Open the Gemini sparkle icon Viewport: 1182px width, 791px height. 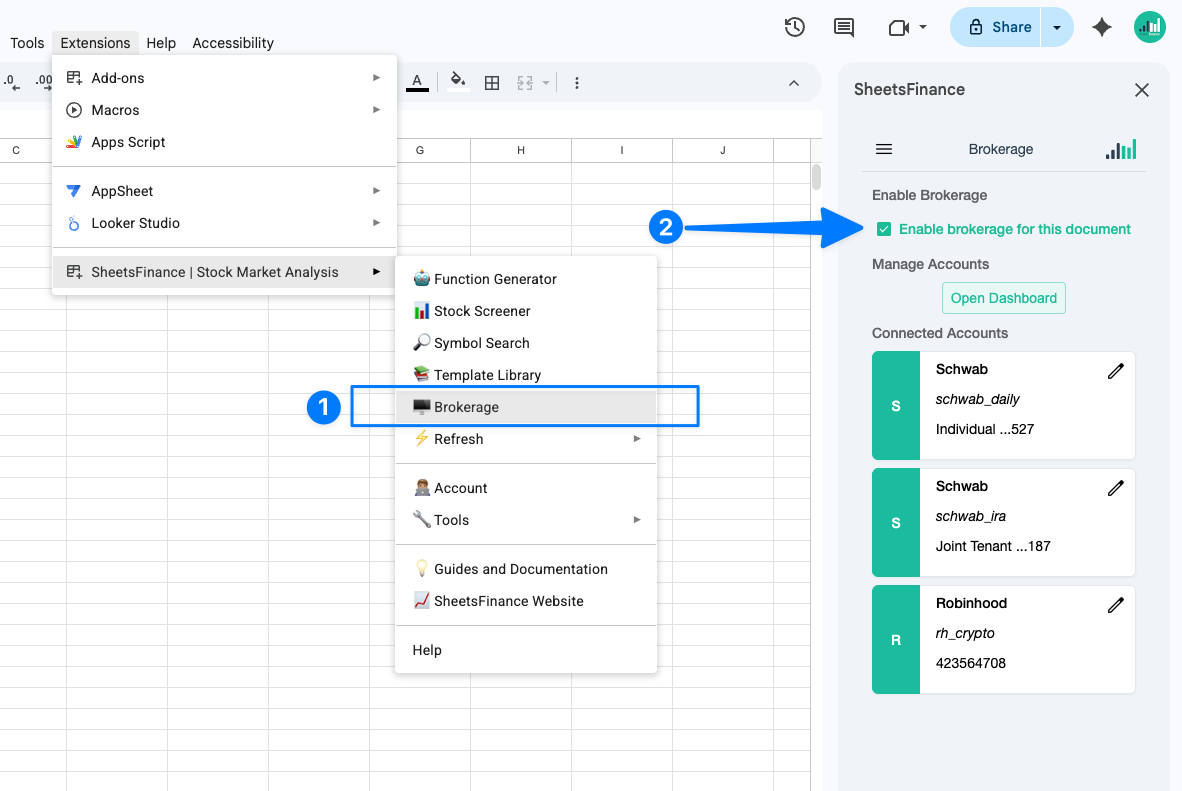coord(1101,27)
